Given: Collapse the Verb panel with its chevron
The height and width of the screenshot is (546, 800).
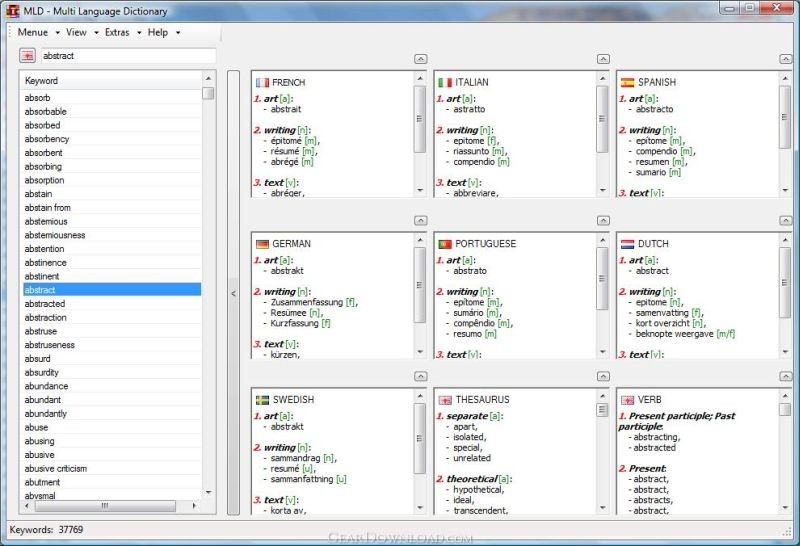Looking at the screenshot, I should 786,376.
